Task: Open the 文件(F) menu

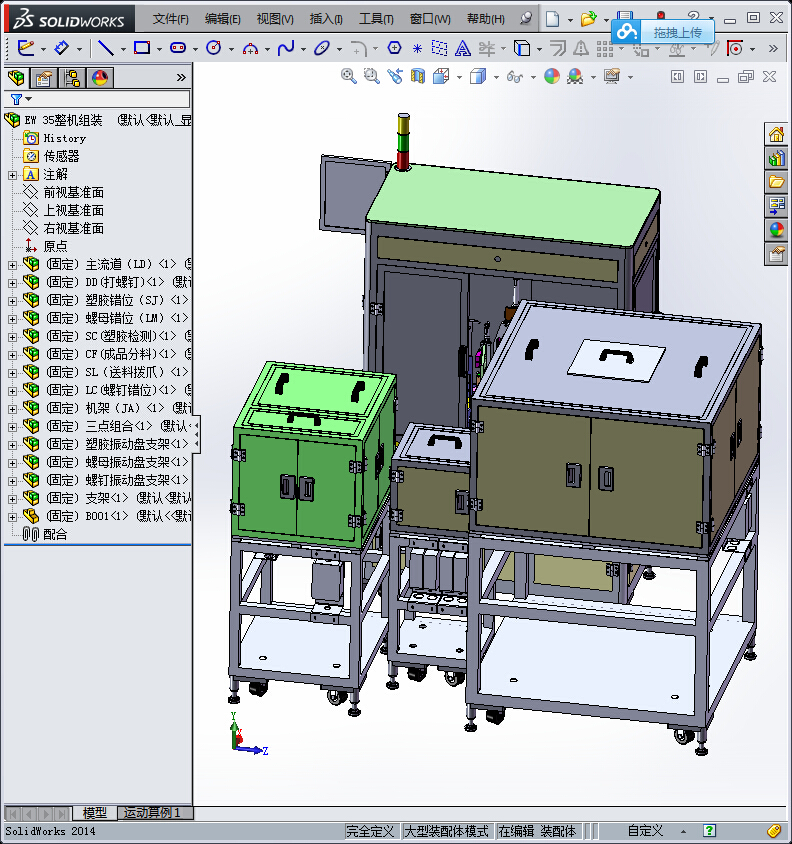Action: (171, 19)
